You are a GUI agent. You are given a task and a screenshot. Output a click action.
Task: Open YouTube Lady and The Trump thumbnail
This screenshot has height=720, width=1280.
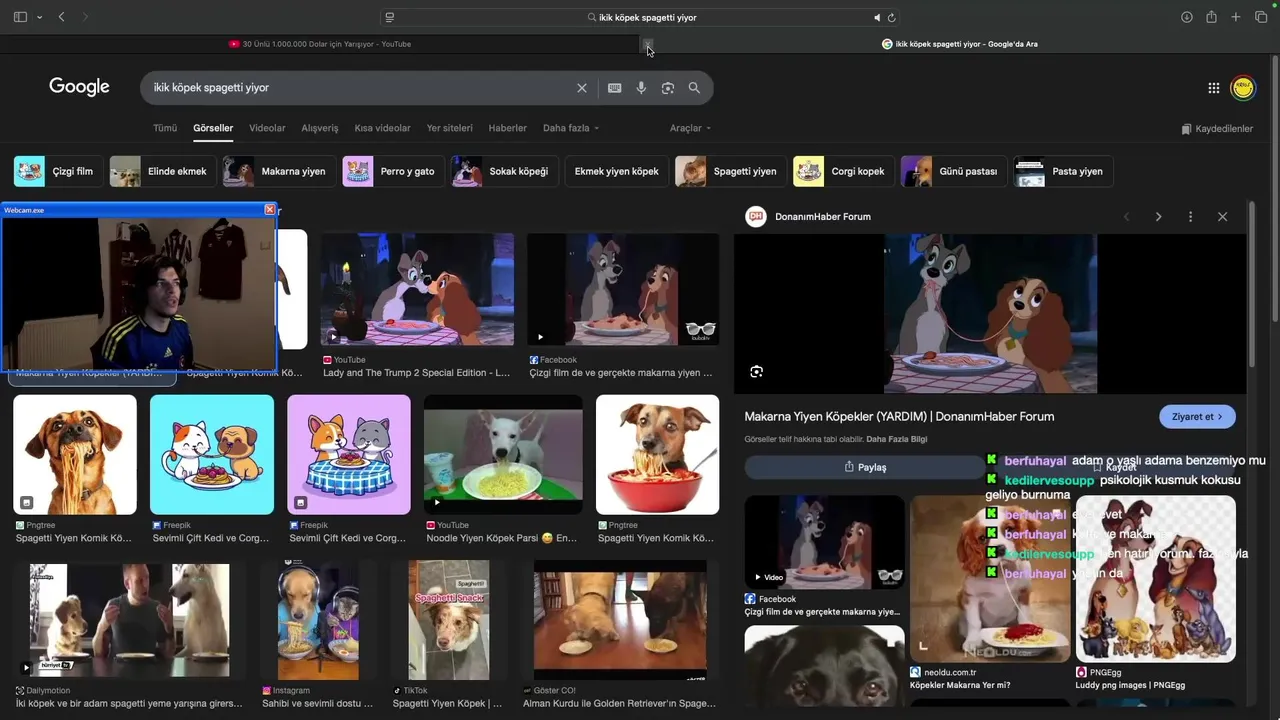tap(417, 290)
